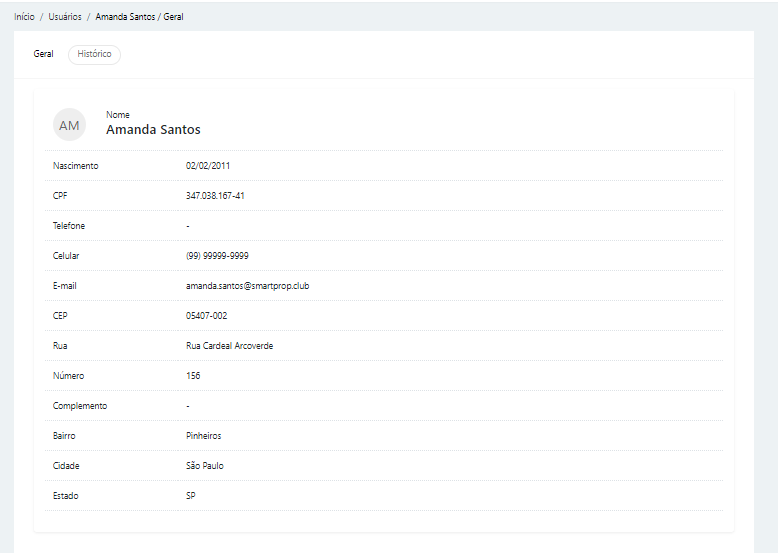
Task: Select the CPF value 347.038.167-41
Action: click(x=215, y=196)
